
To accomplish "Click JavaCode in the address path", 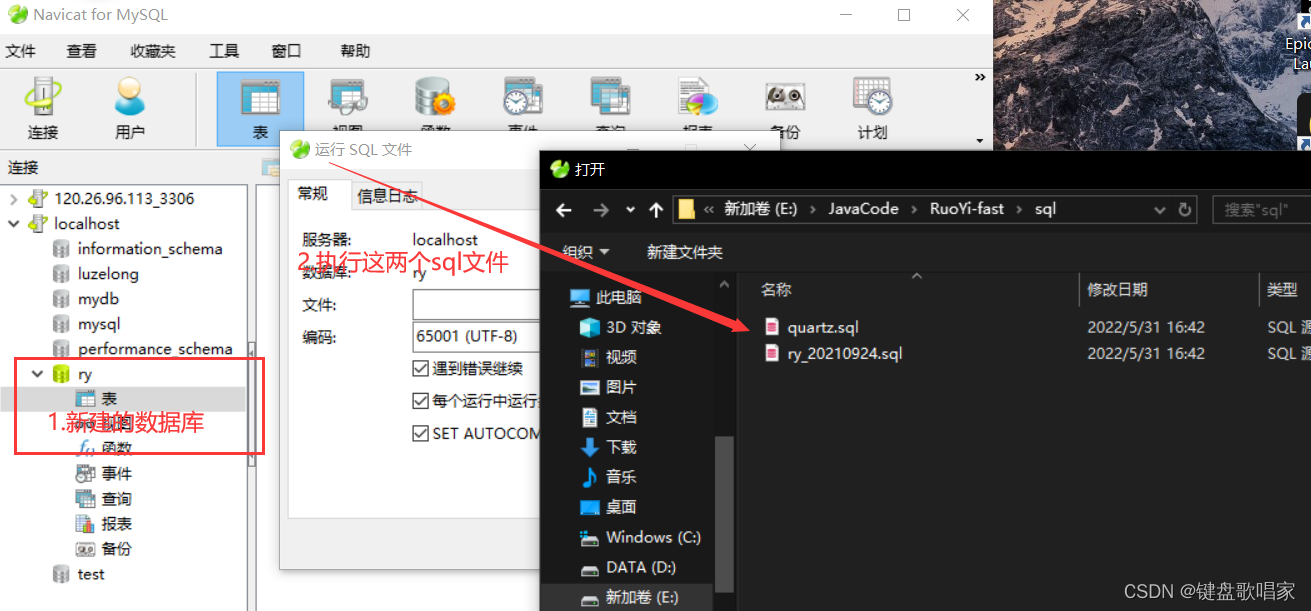I will pos(863,209).
